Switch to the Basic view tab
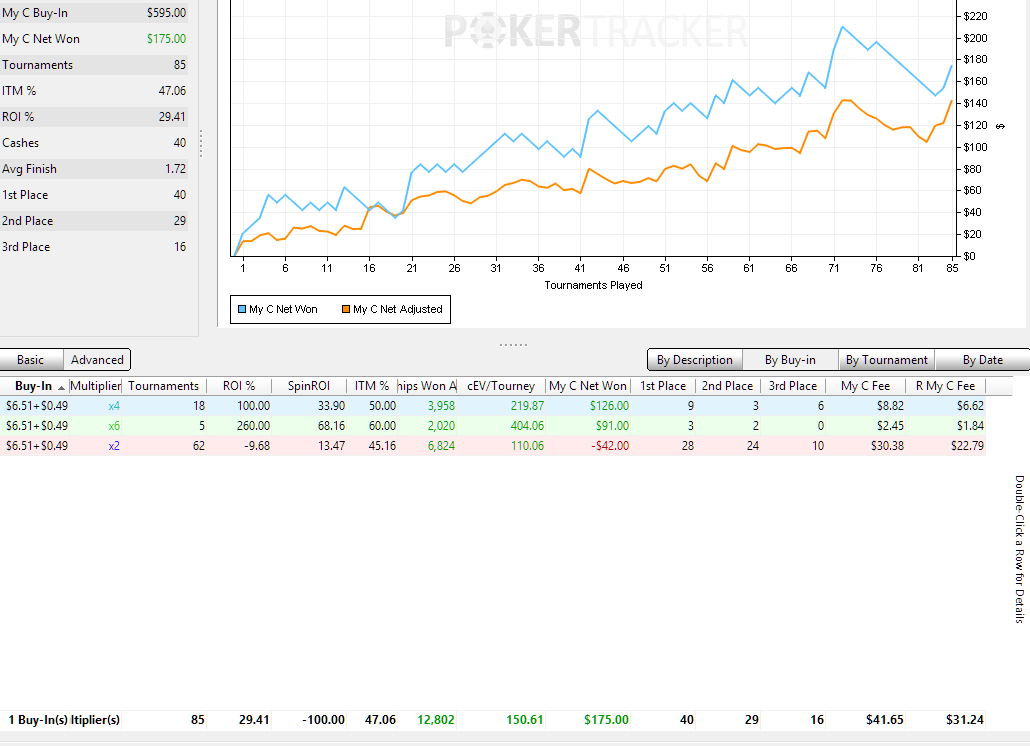The height and width of the screenshot is (746, 1030). click(x=31, y=360)
